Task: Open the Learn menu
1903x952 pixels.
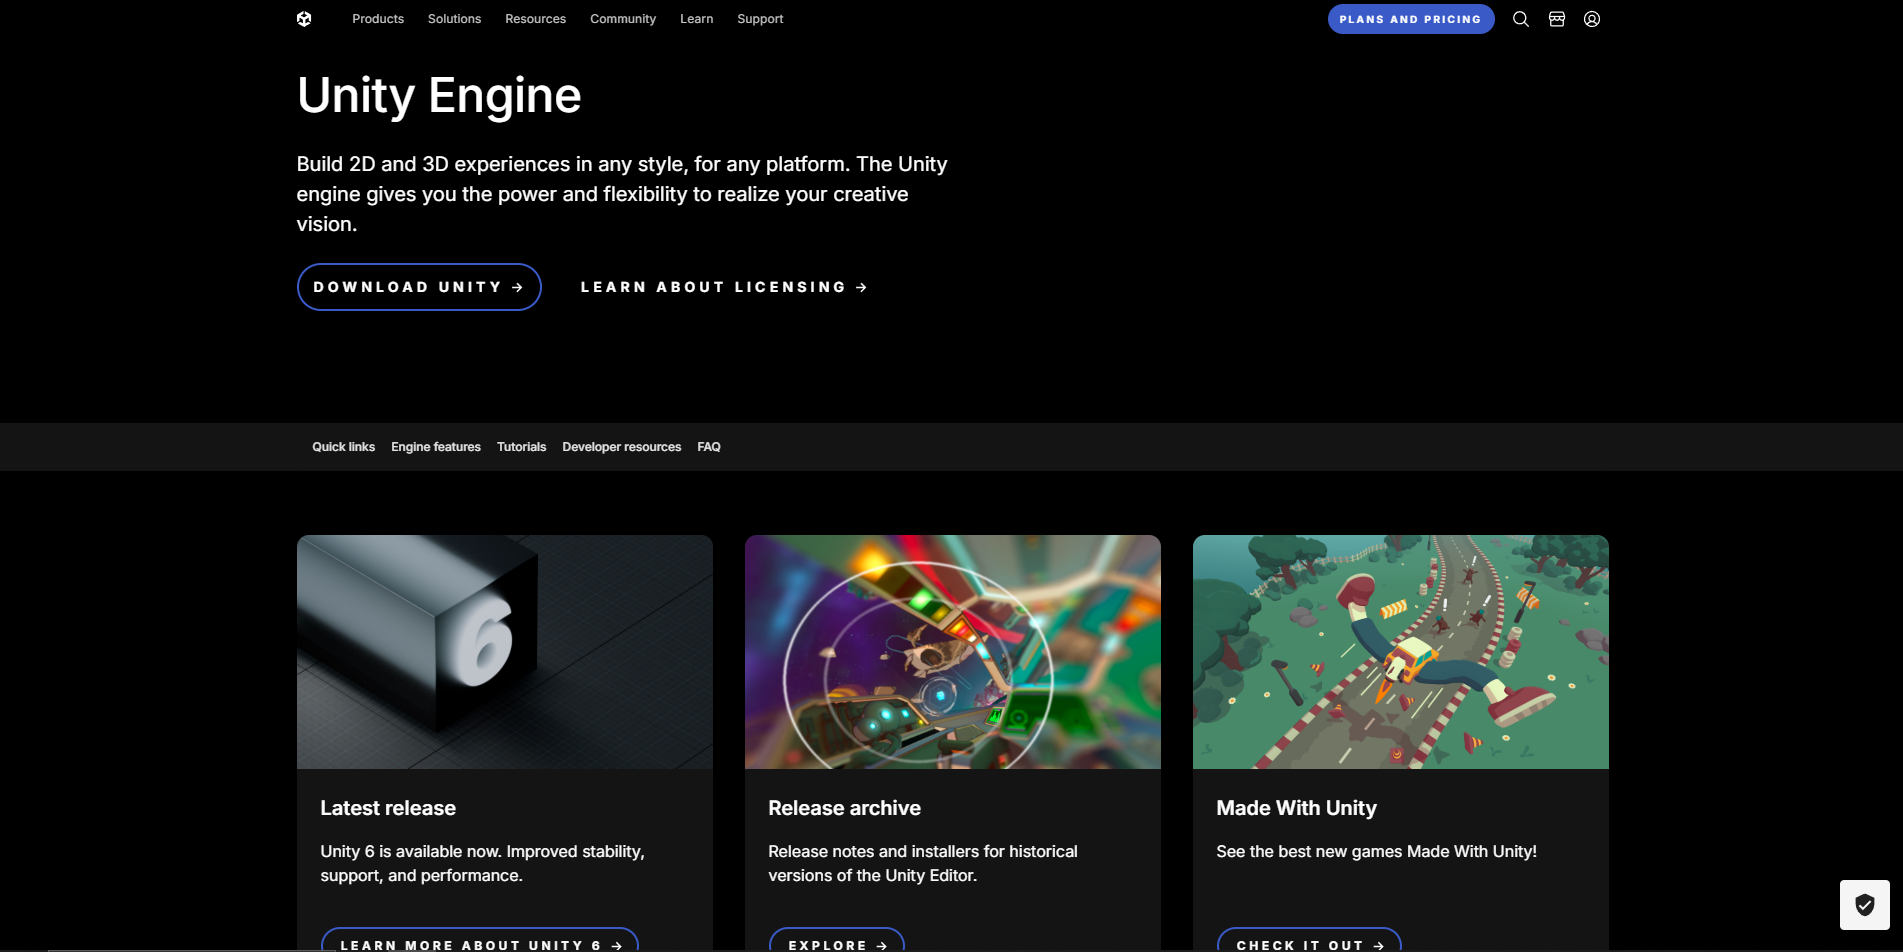Action: (x=696, y=19)
